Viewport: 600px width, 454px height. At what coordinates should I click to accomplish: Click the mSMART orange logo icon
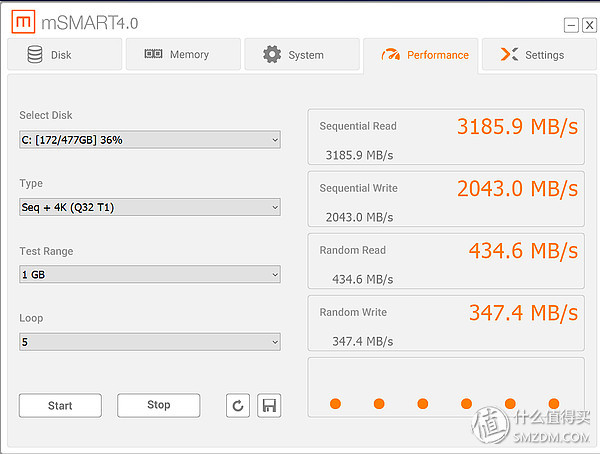(x=23, y=22)
